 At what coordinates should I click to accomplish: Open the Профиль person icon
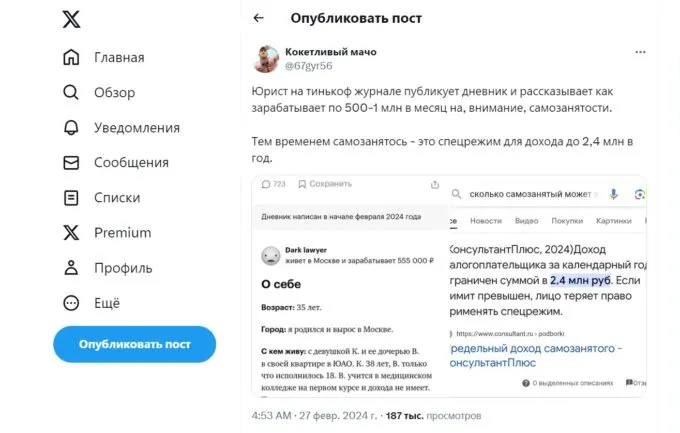click(71, 268)
